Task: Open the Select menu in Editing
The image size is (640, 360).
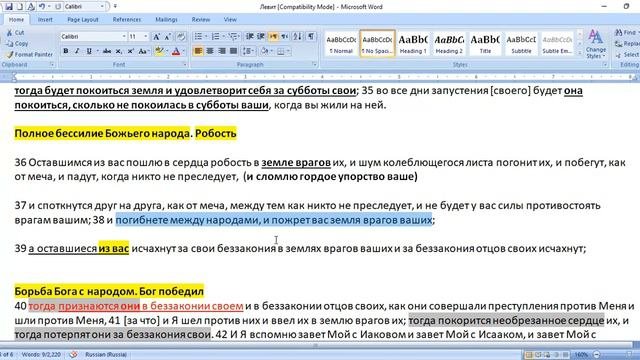Action: pos(627,54)
